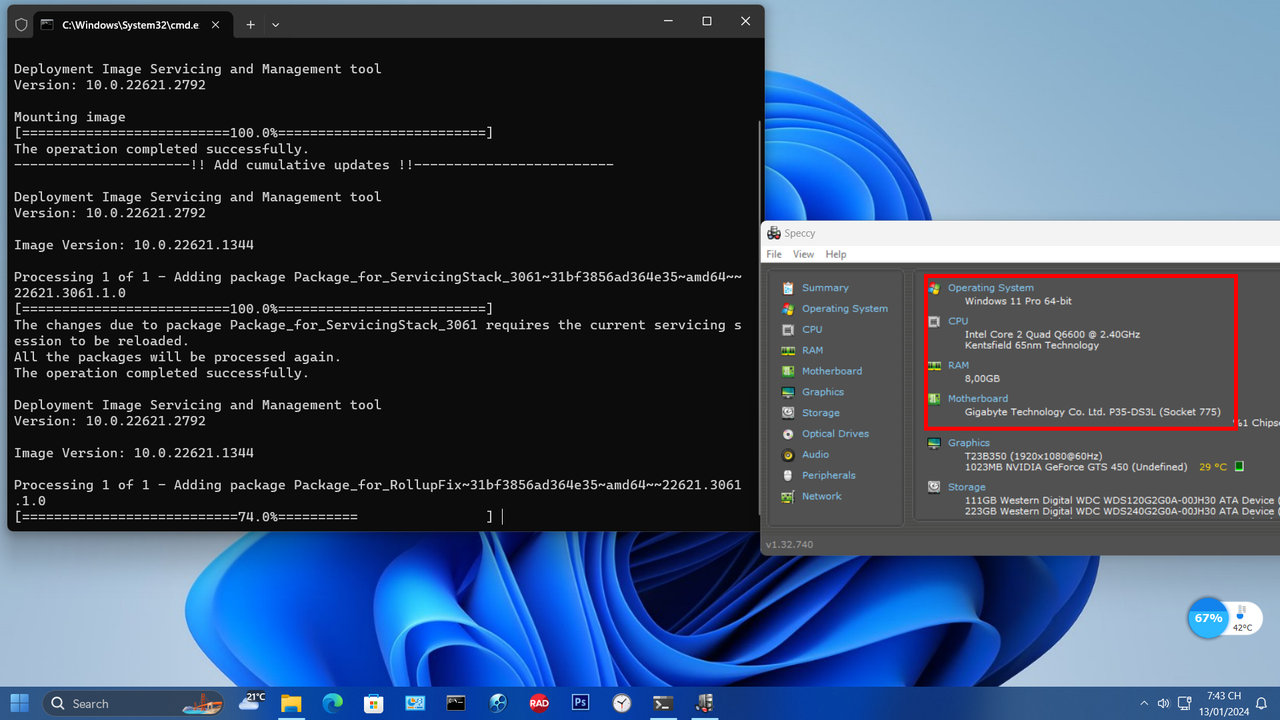Click the Speccy title bar app icon
This screenshot has height=720, width=1280.
point(774,233)
